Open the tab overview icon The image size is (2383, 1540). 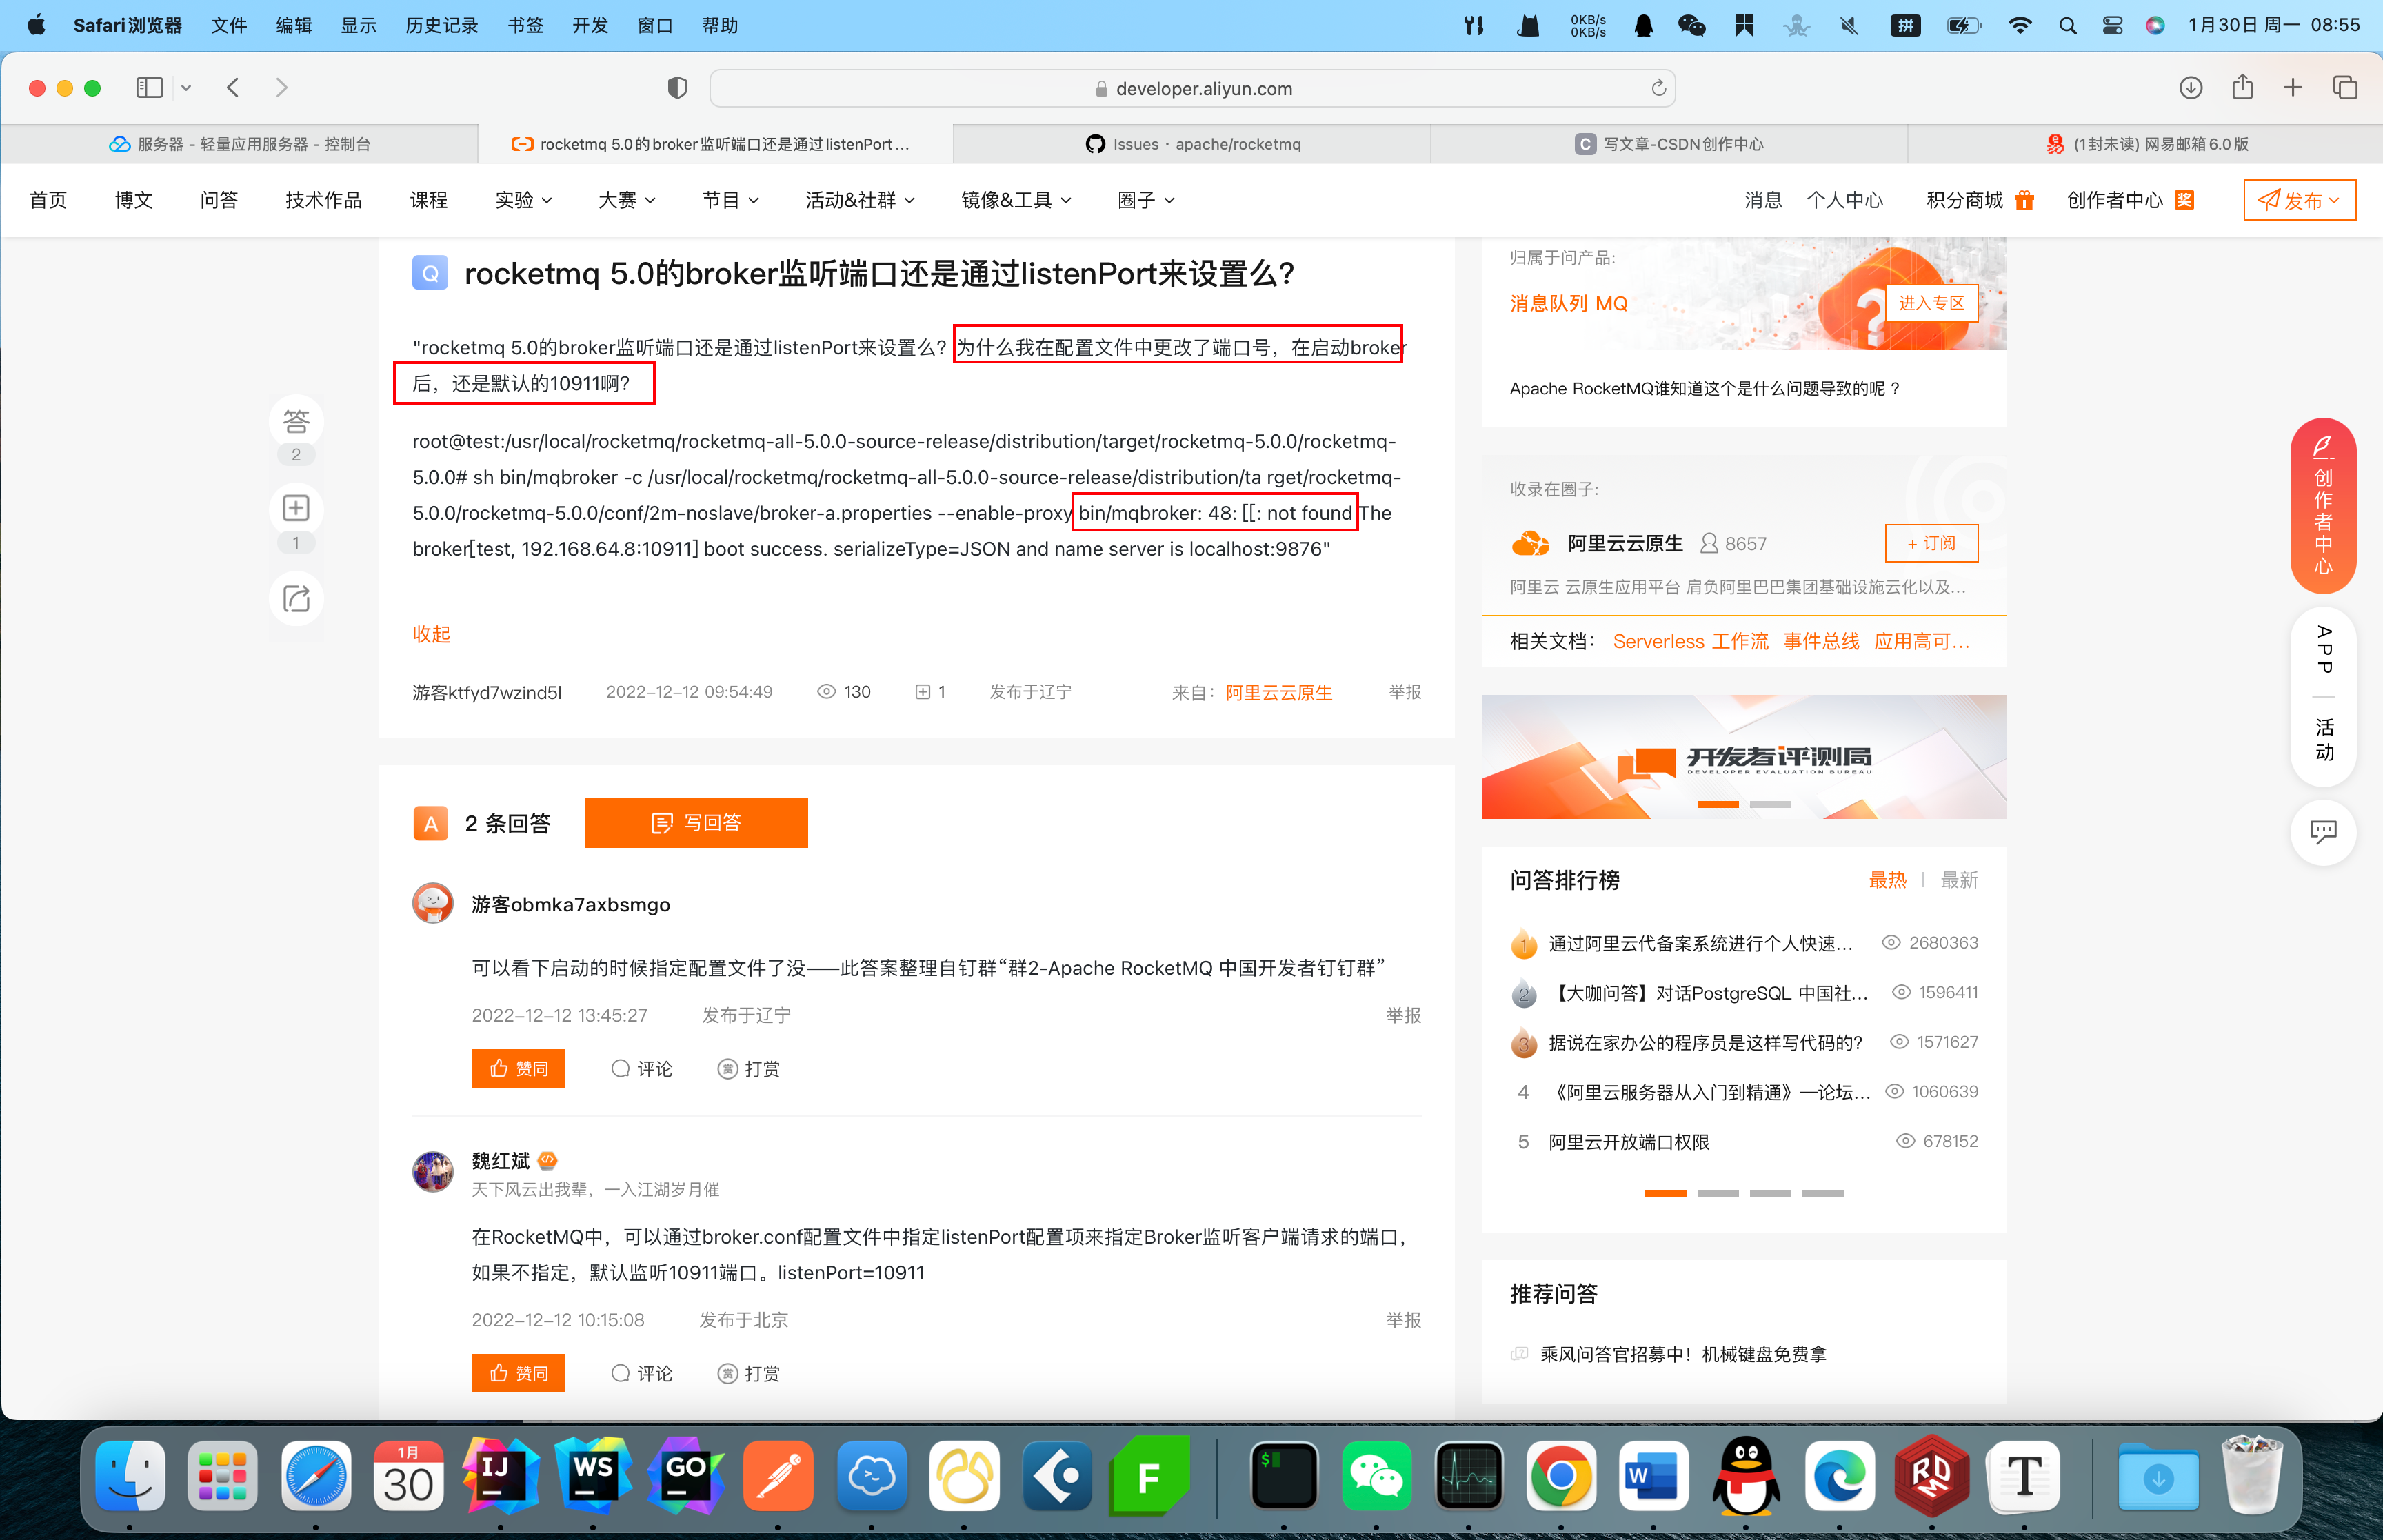pyautogui.click(x=2345, y=88)
